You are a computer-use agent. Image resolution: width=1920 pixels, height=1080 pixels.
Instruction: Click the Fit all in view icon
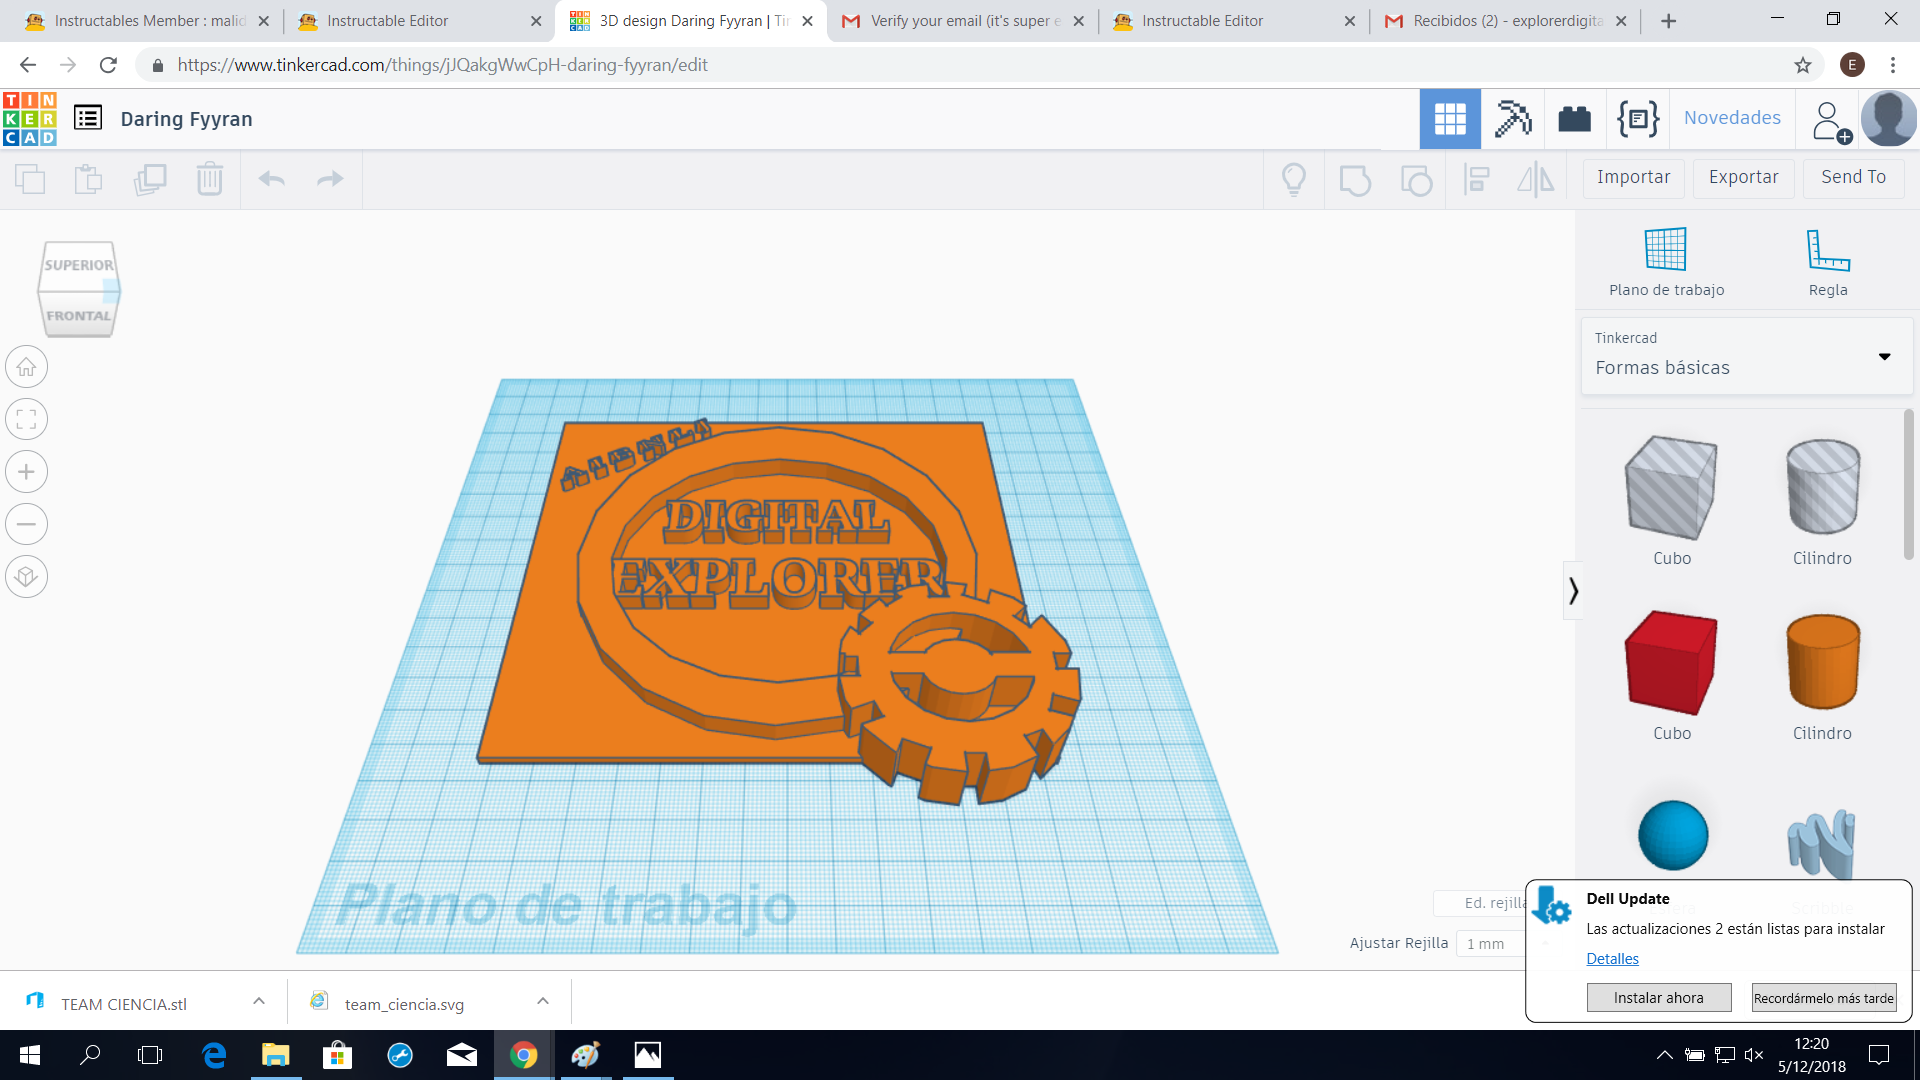(x=27, y=419)
